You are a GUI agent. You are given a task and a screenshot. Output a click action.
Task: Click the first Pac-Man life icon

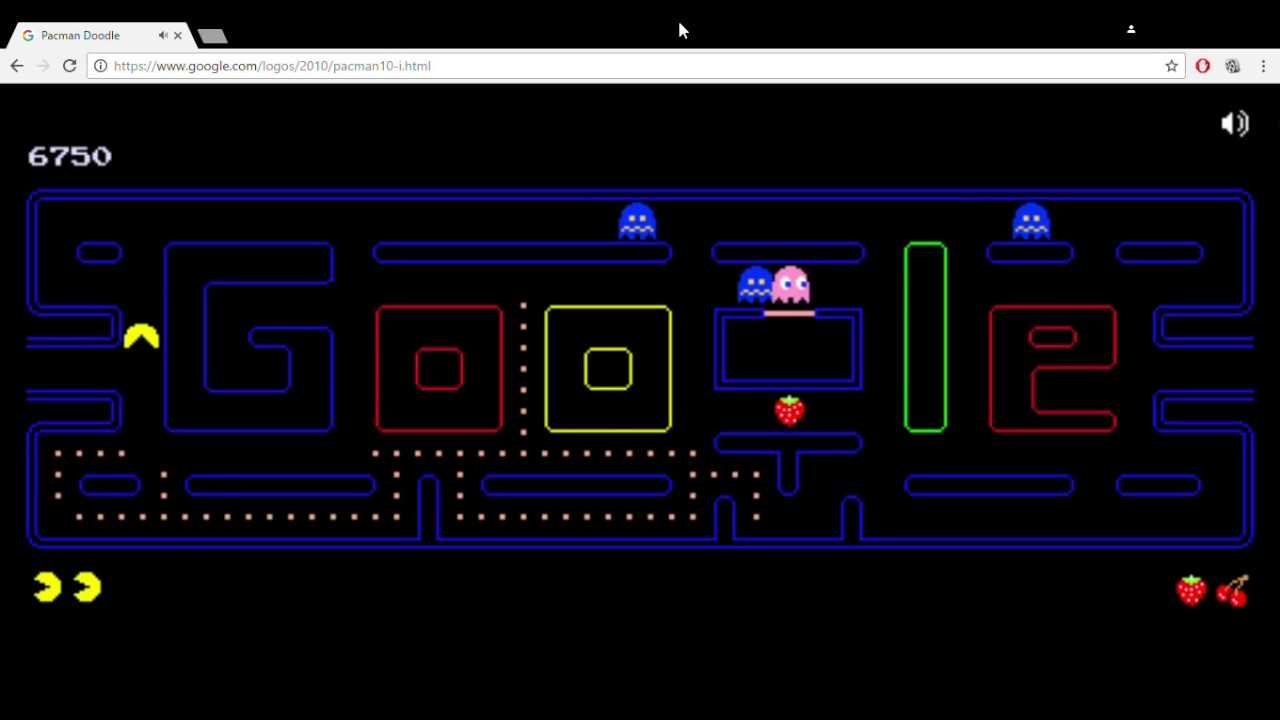pyautogui.click(x=47, y=587)
